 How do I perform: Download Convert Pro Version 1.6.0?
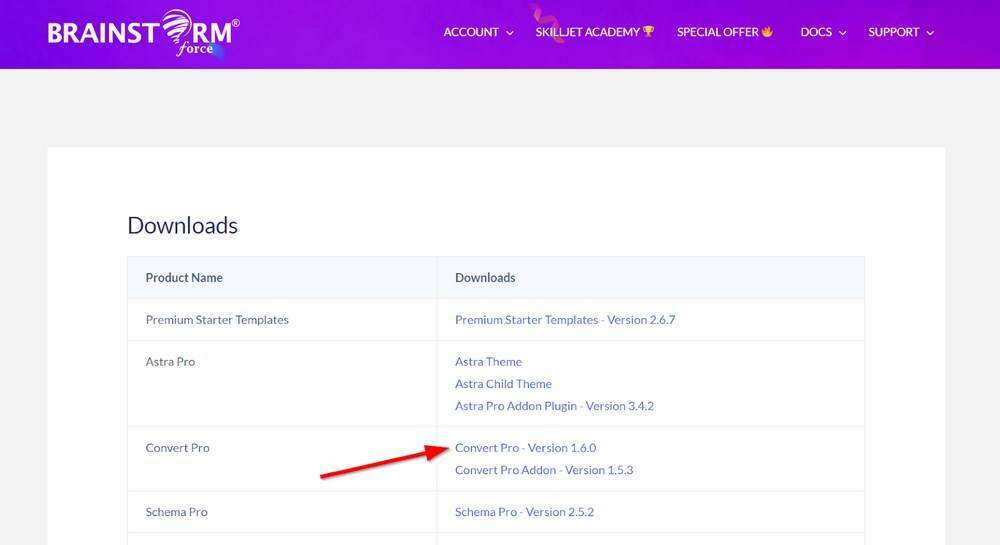pyautogui.click(x=525, y=448)
